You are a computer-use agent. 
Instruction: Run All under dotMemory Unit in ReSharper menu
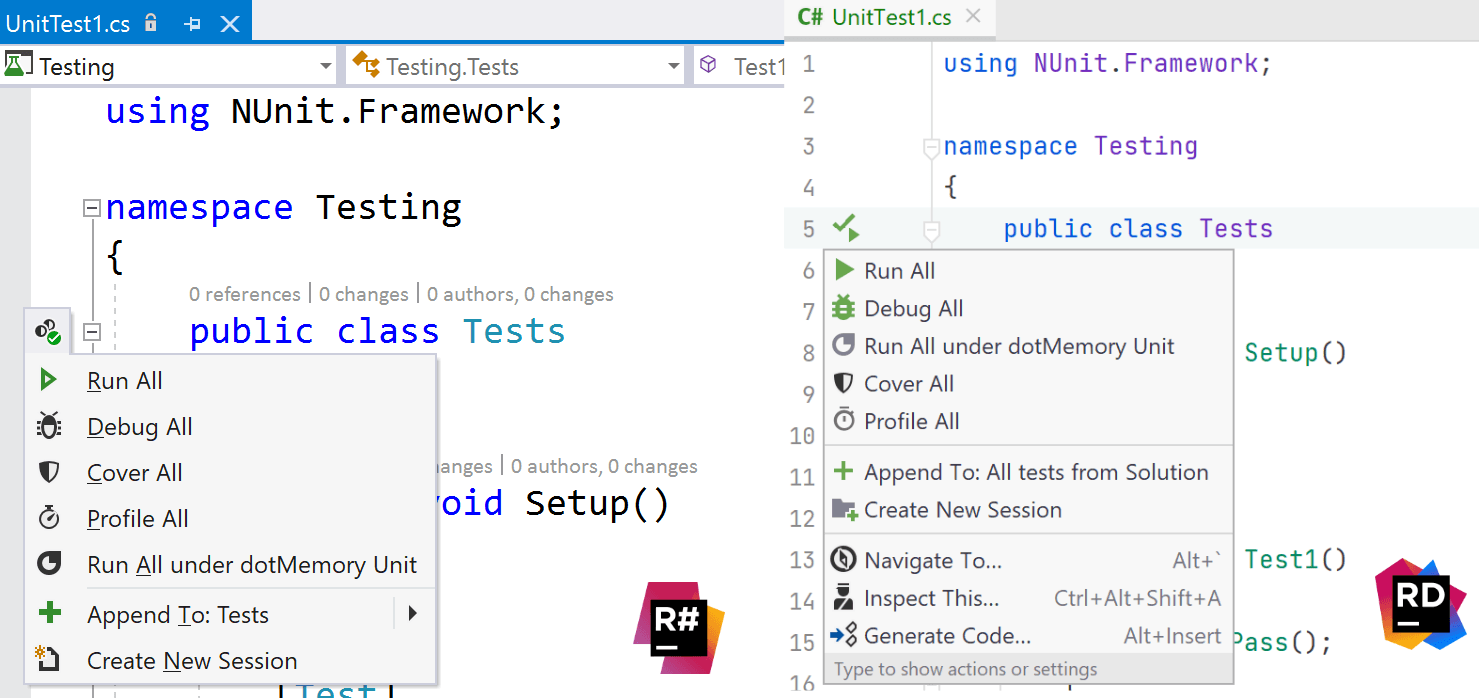tap(251, 565)
